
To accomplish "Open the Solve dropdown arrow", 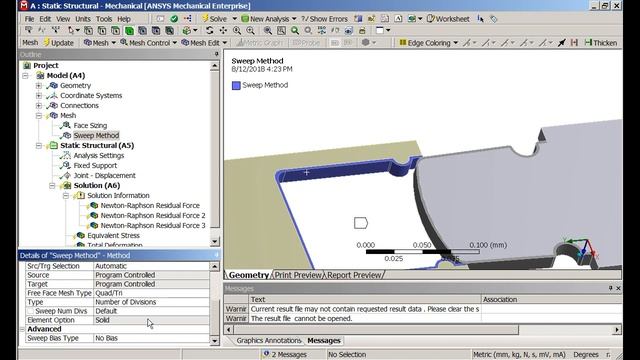I will 234,19.
